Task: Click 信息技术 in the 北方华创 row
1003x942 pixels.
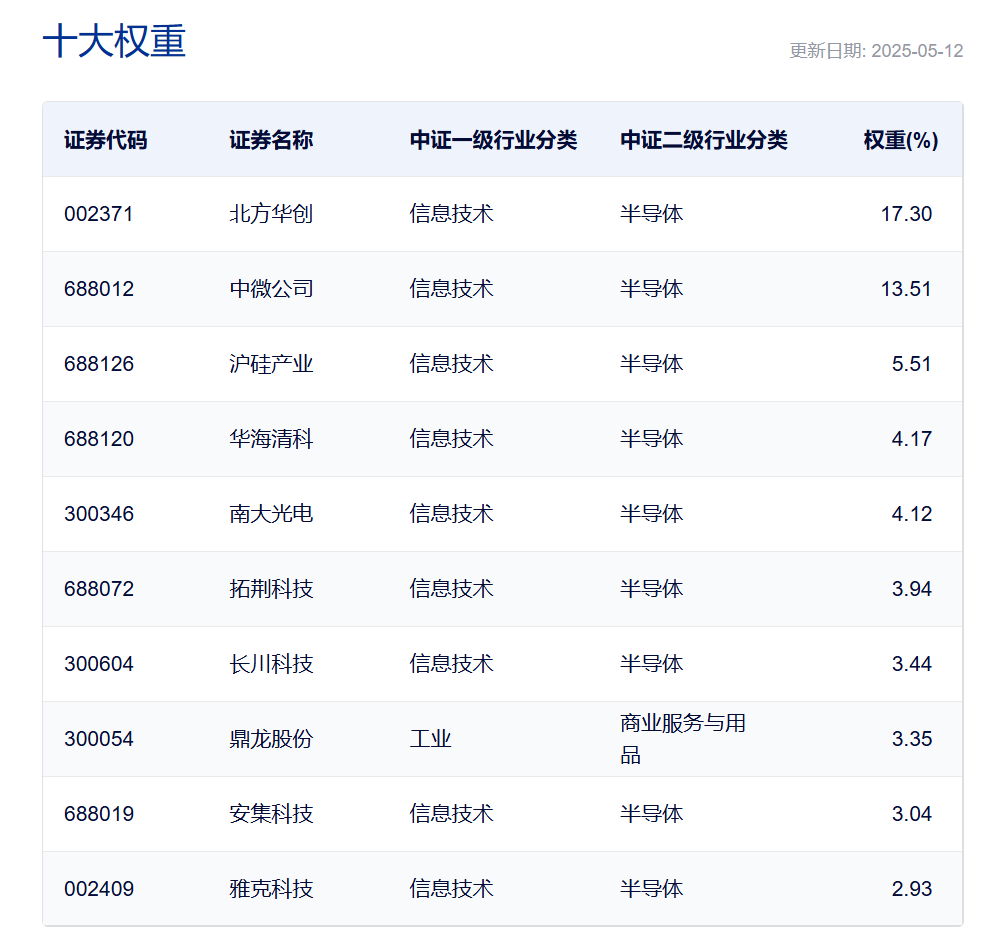Action: 452,214
